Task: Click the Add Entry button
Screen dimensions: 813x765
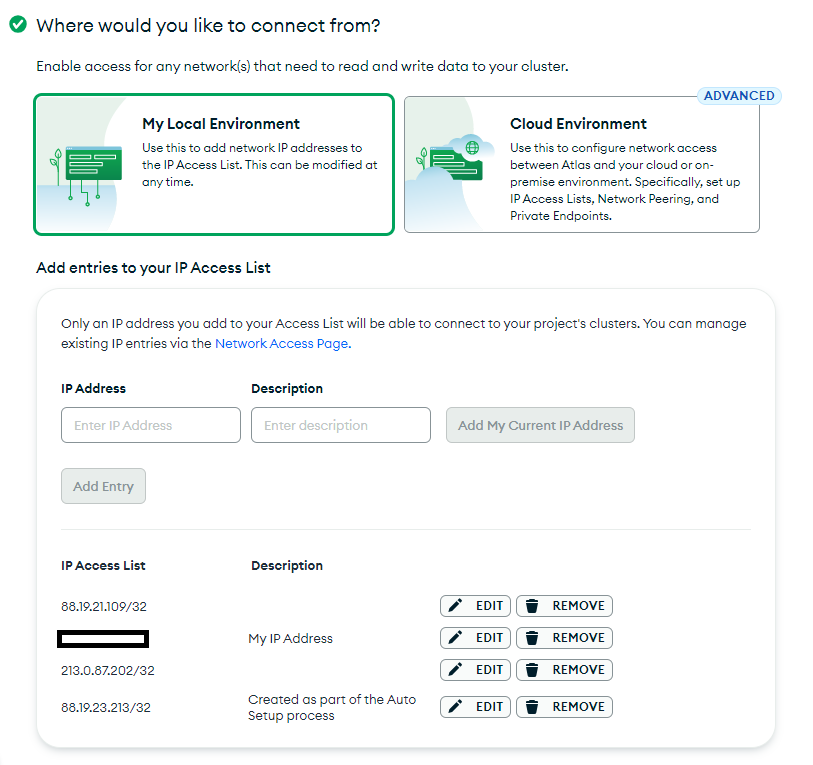Action: [x=103, y=486]
